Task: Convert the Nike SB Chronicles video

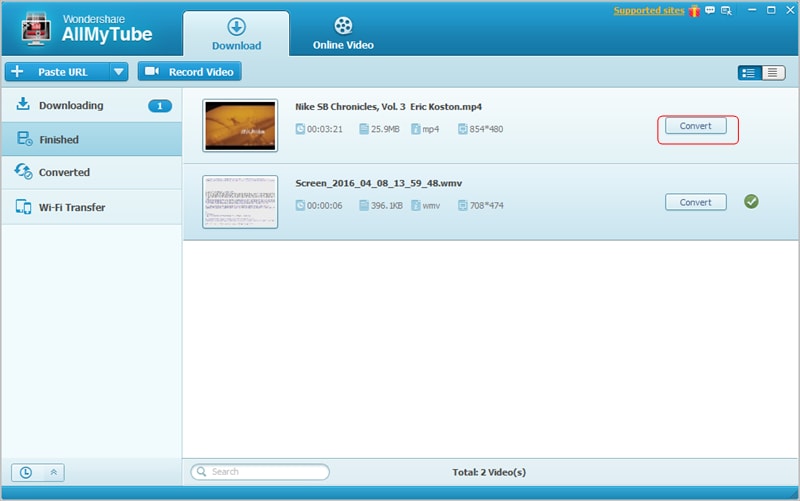Action: [695, 126]
